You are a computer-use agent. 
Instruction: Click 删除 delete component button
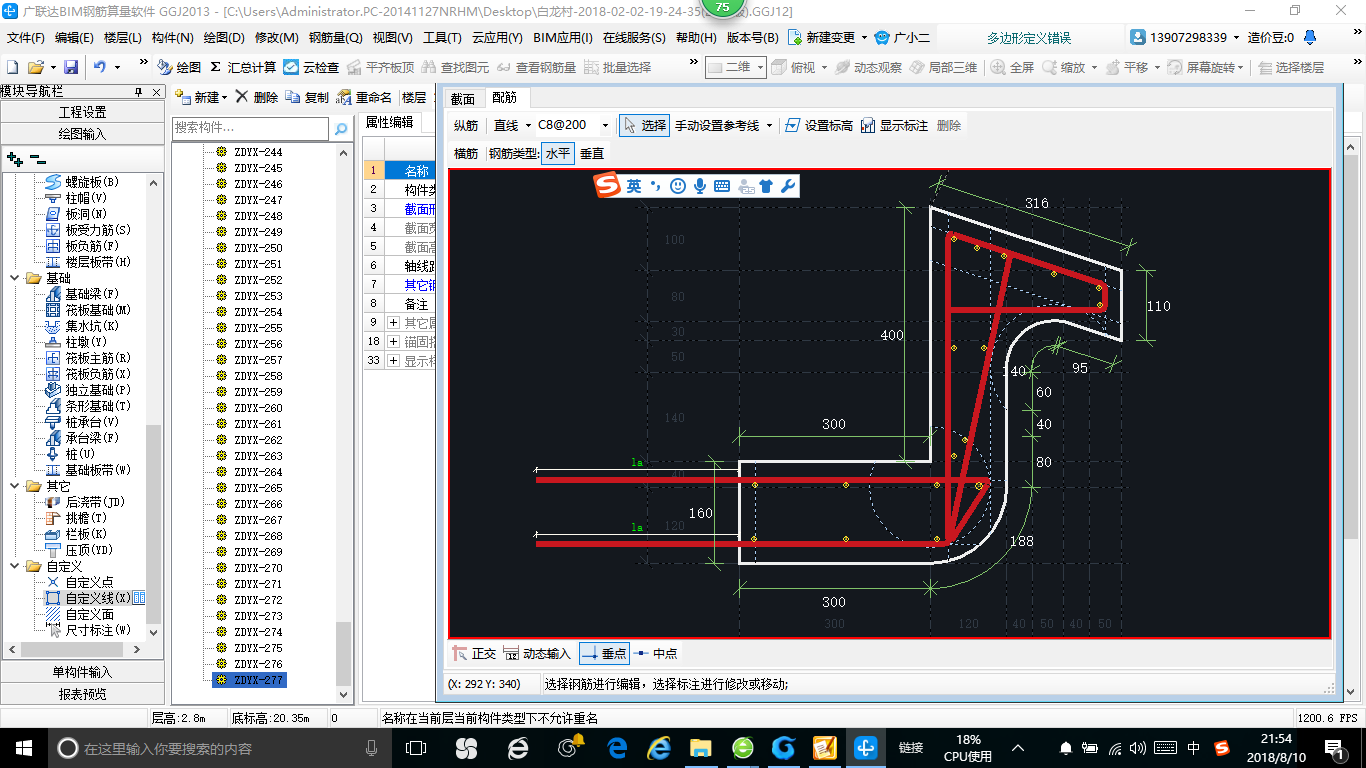(256, 97)
